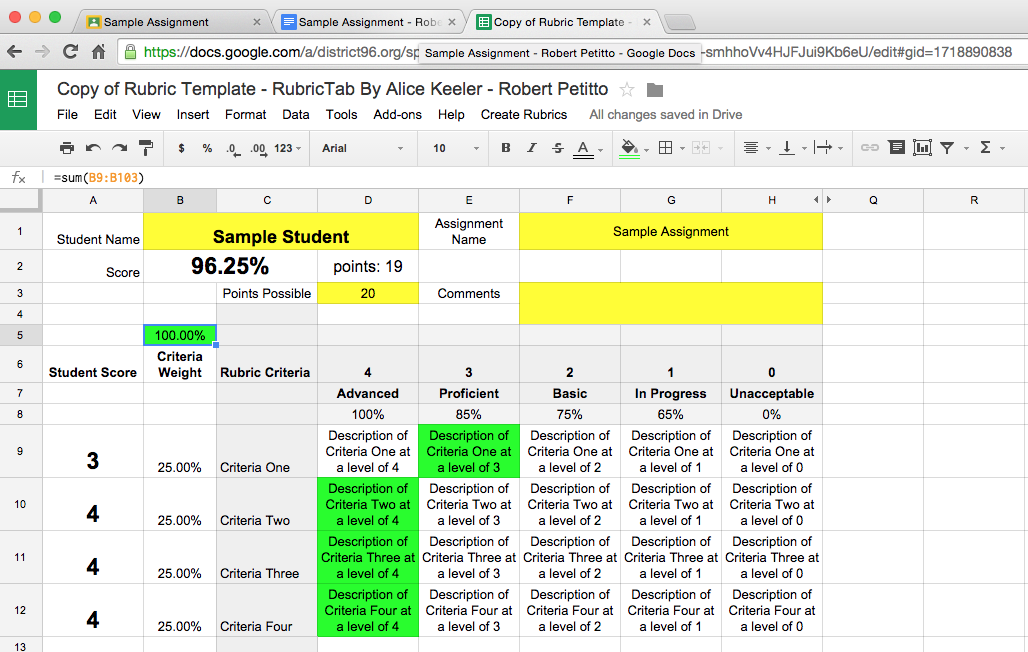Click the Print icon in toolbar
This screenshot has width=1028, height=652.
(66, 148)
